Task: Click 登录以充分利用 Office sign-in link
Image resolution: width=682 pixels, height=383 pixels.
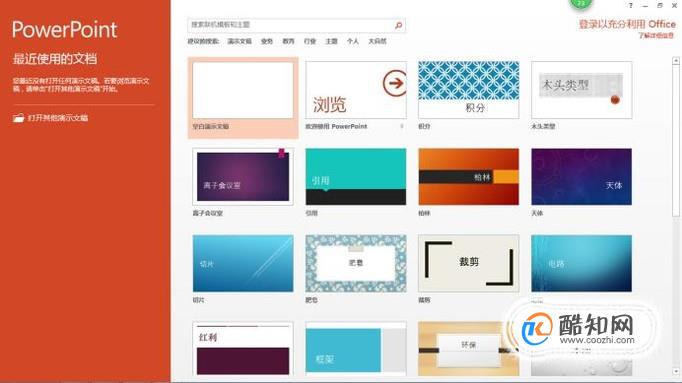Action: tap(627, 24)
